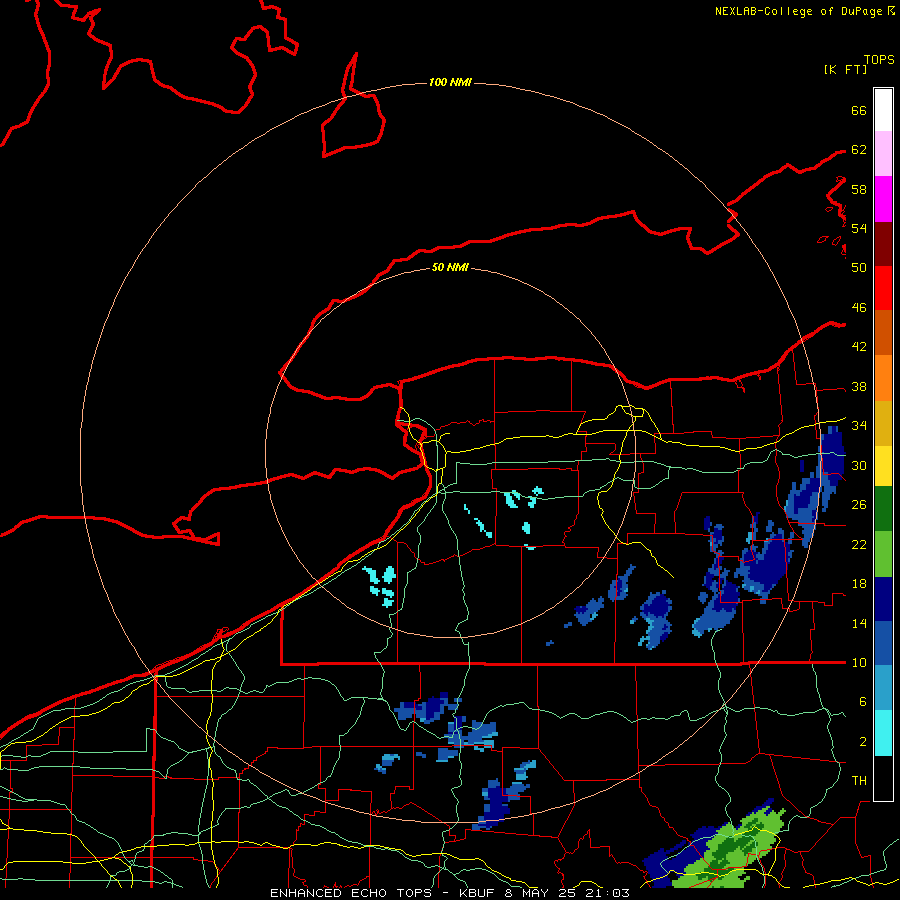Click the 50 value on the legend
Viewport: 900px width, 900px height.
[x=859, y=268]
